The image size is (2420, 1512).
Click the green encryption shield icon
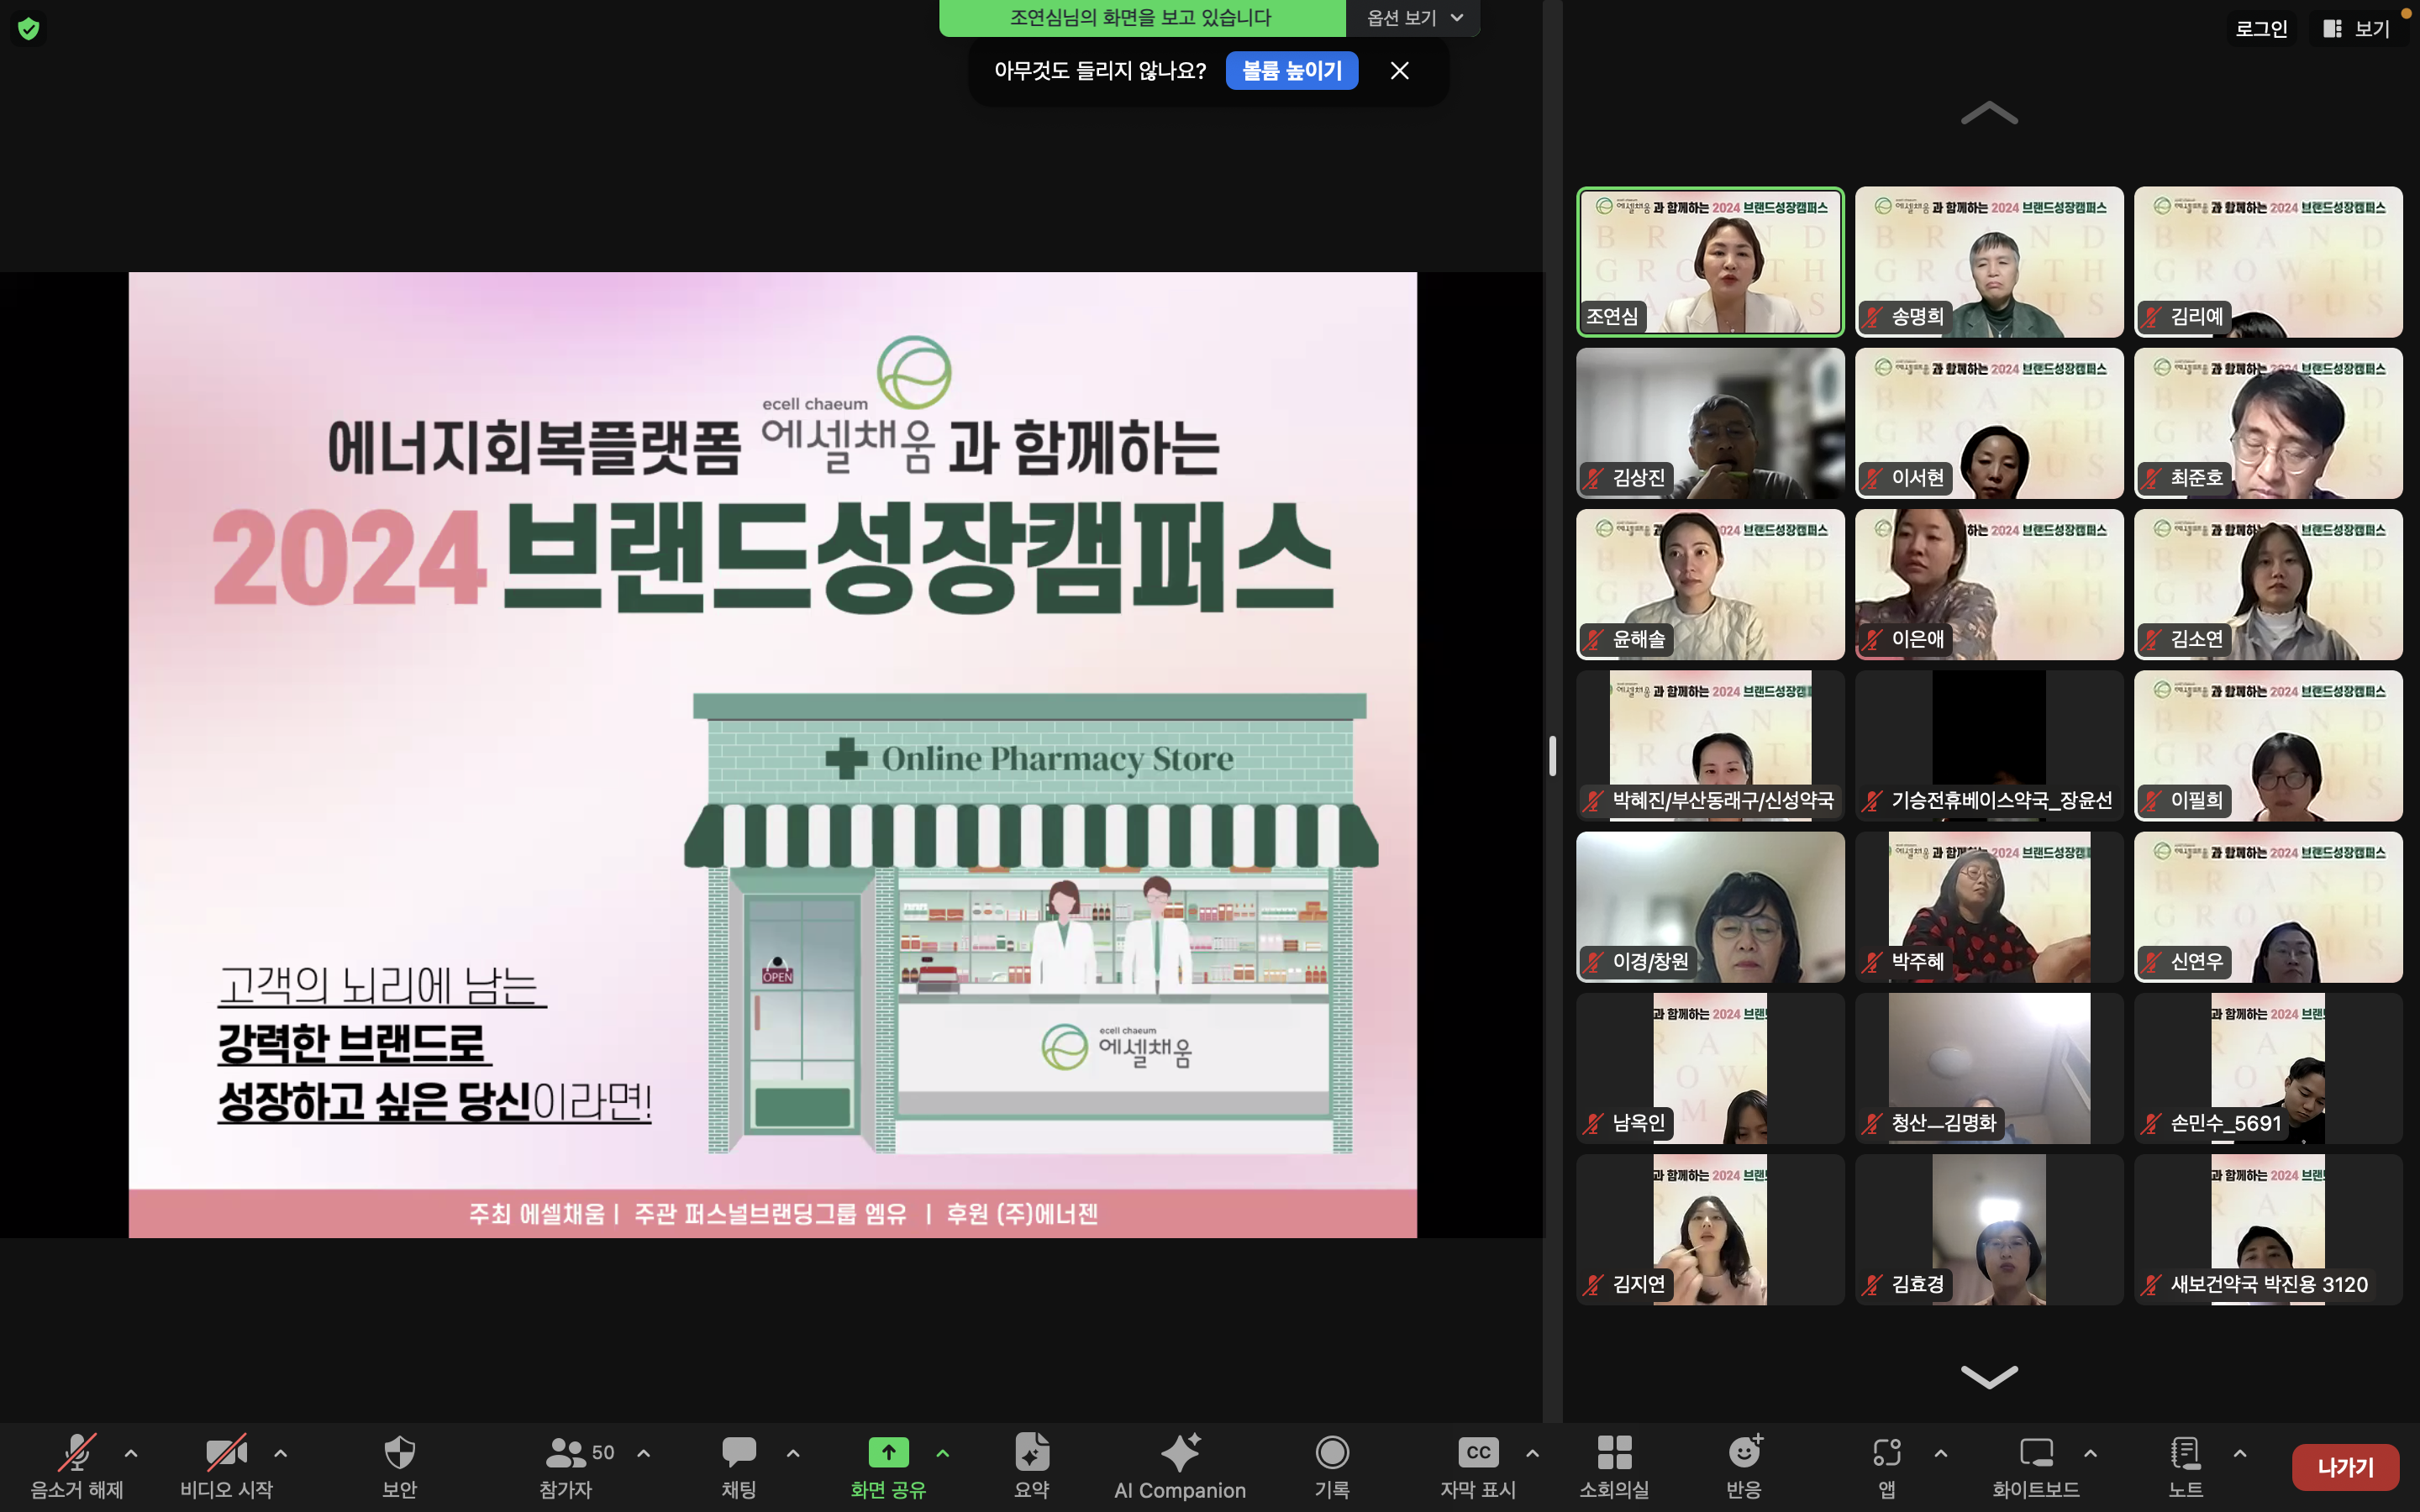click(x=29, y=29)
